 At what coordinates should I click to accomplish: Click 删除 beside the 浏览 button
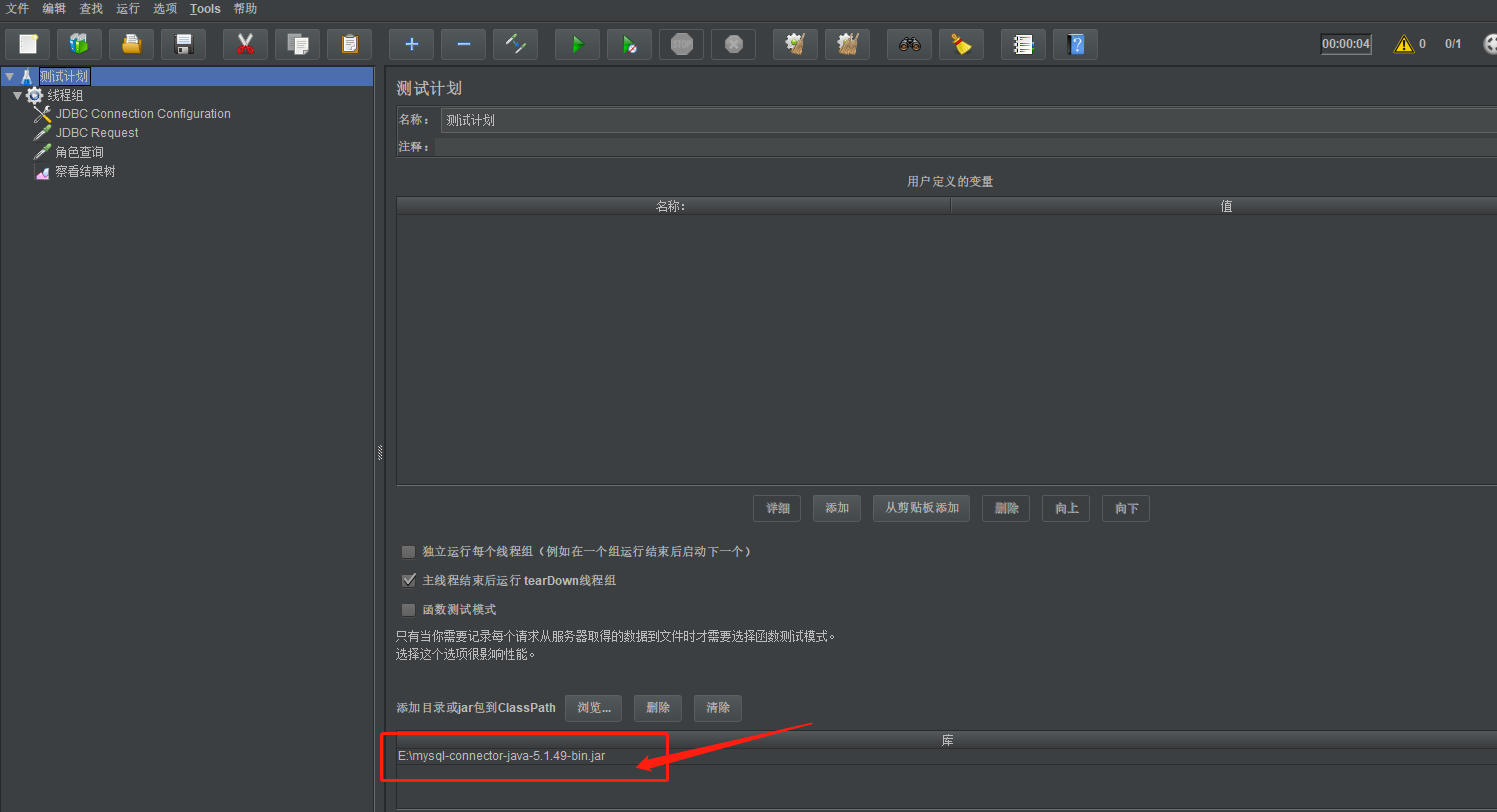(x=658, y=708)
